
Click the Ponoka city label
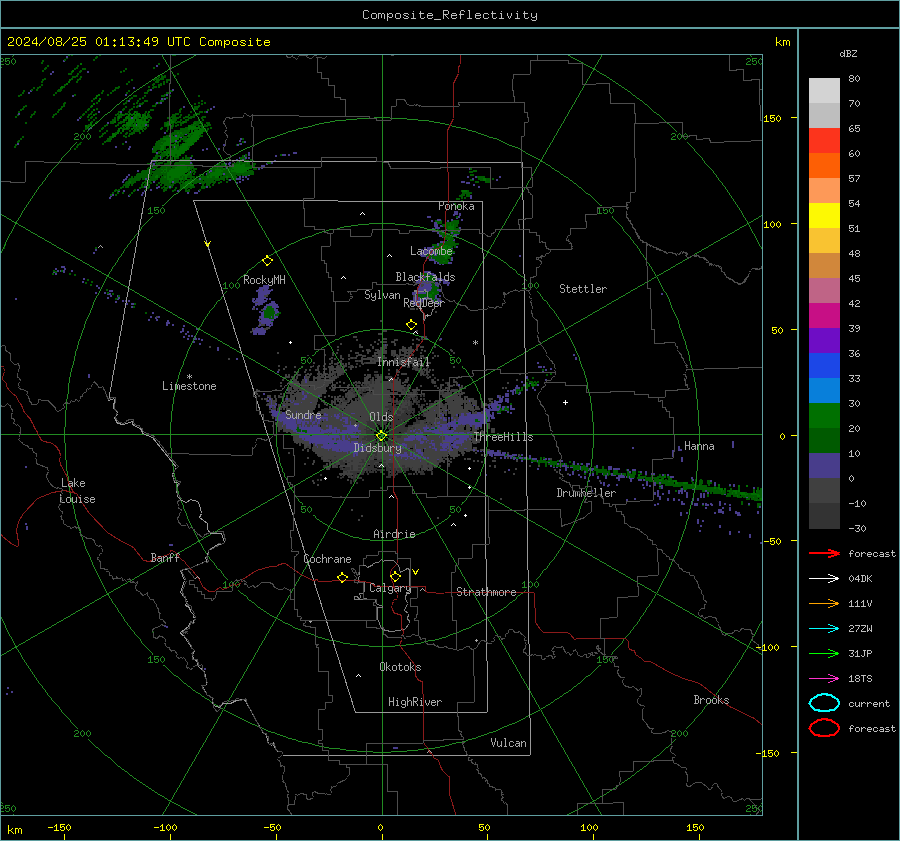point(456,206)
